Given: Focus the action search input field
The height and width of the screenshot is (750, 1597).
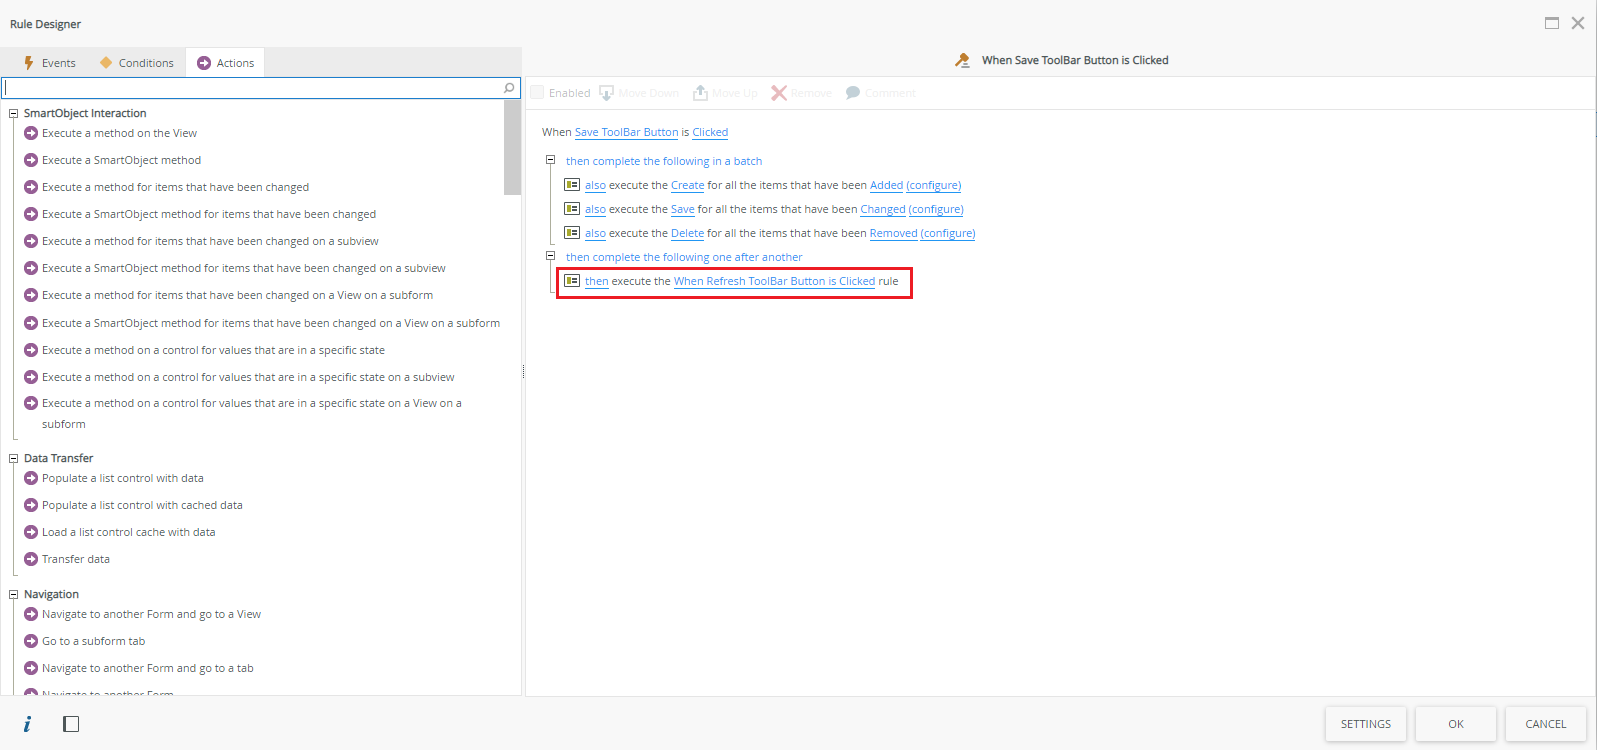Looking at the screenshot, I should pyautogui.click(x=250, y=88).
